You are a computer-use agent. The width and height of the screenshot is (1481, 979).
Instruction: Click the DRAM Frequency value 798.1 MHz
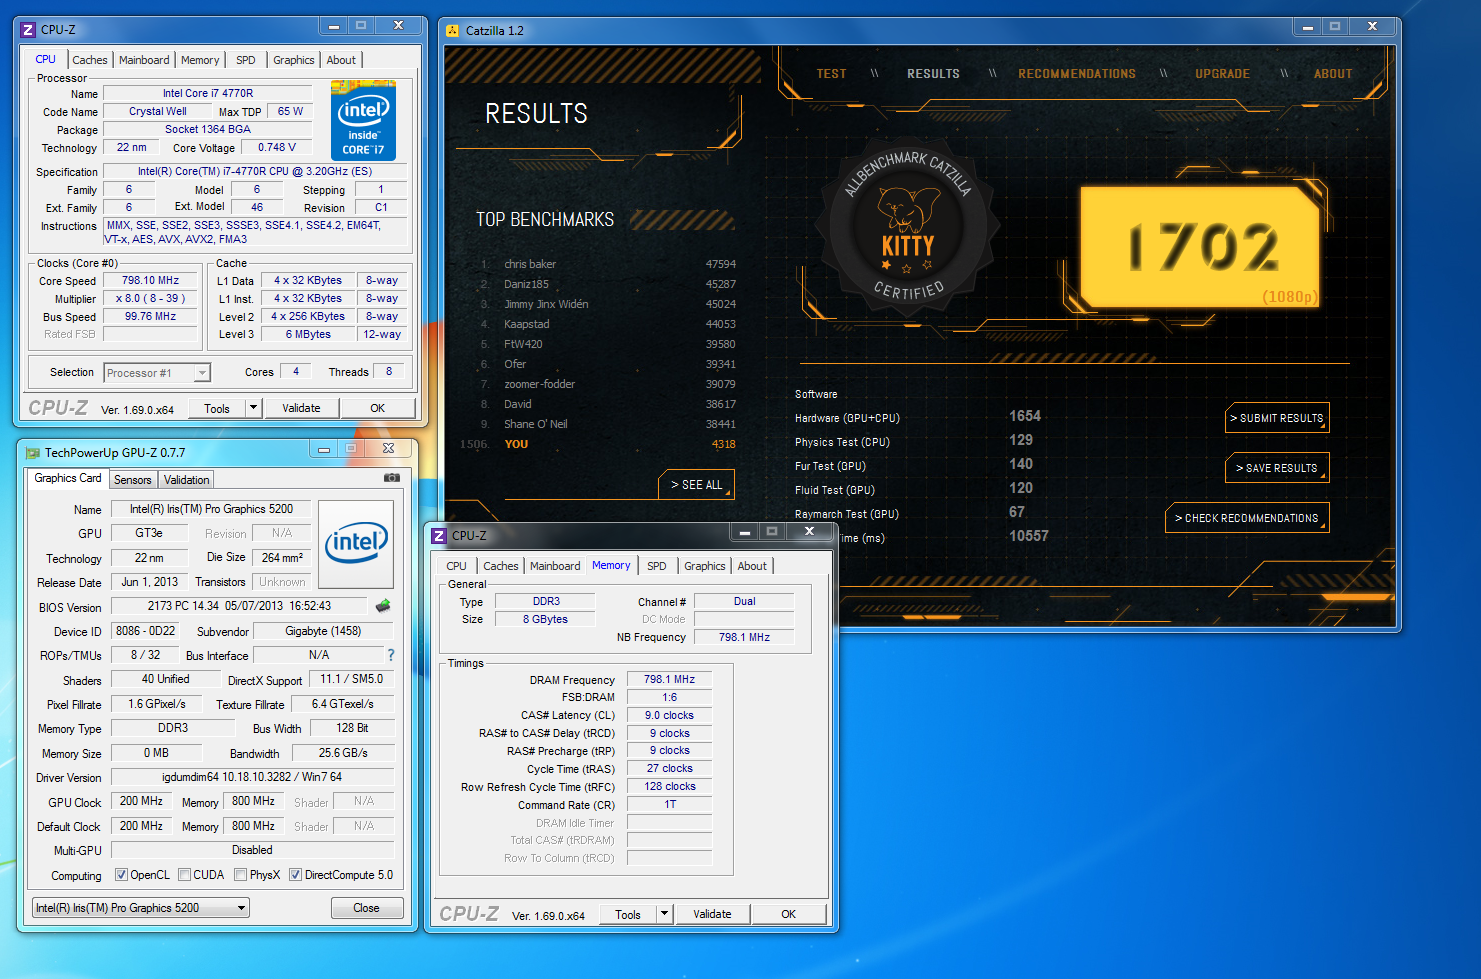(x=669, y=679)
